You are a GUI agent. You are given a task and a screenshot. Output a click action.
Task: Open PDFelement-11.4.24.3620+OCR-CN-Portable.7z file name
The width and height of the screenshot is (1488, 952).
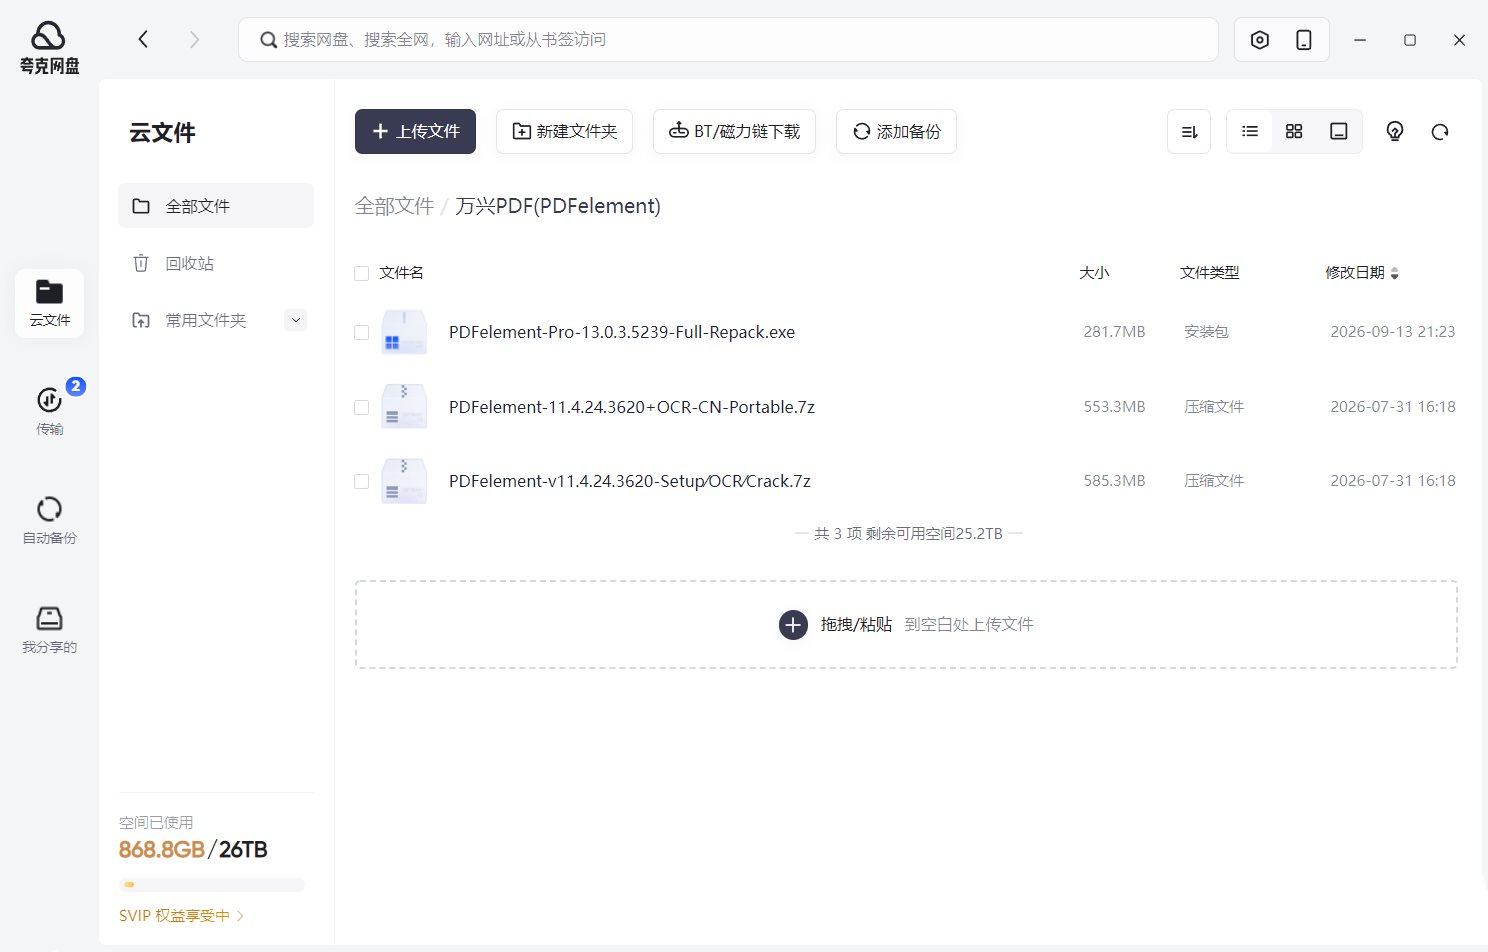point(632,407)
